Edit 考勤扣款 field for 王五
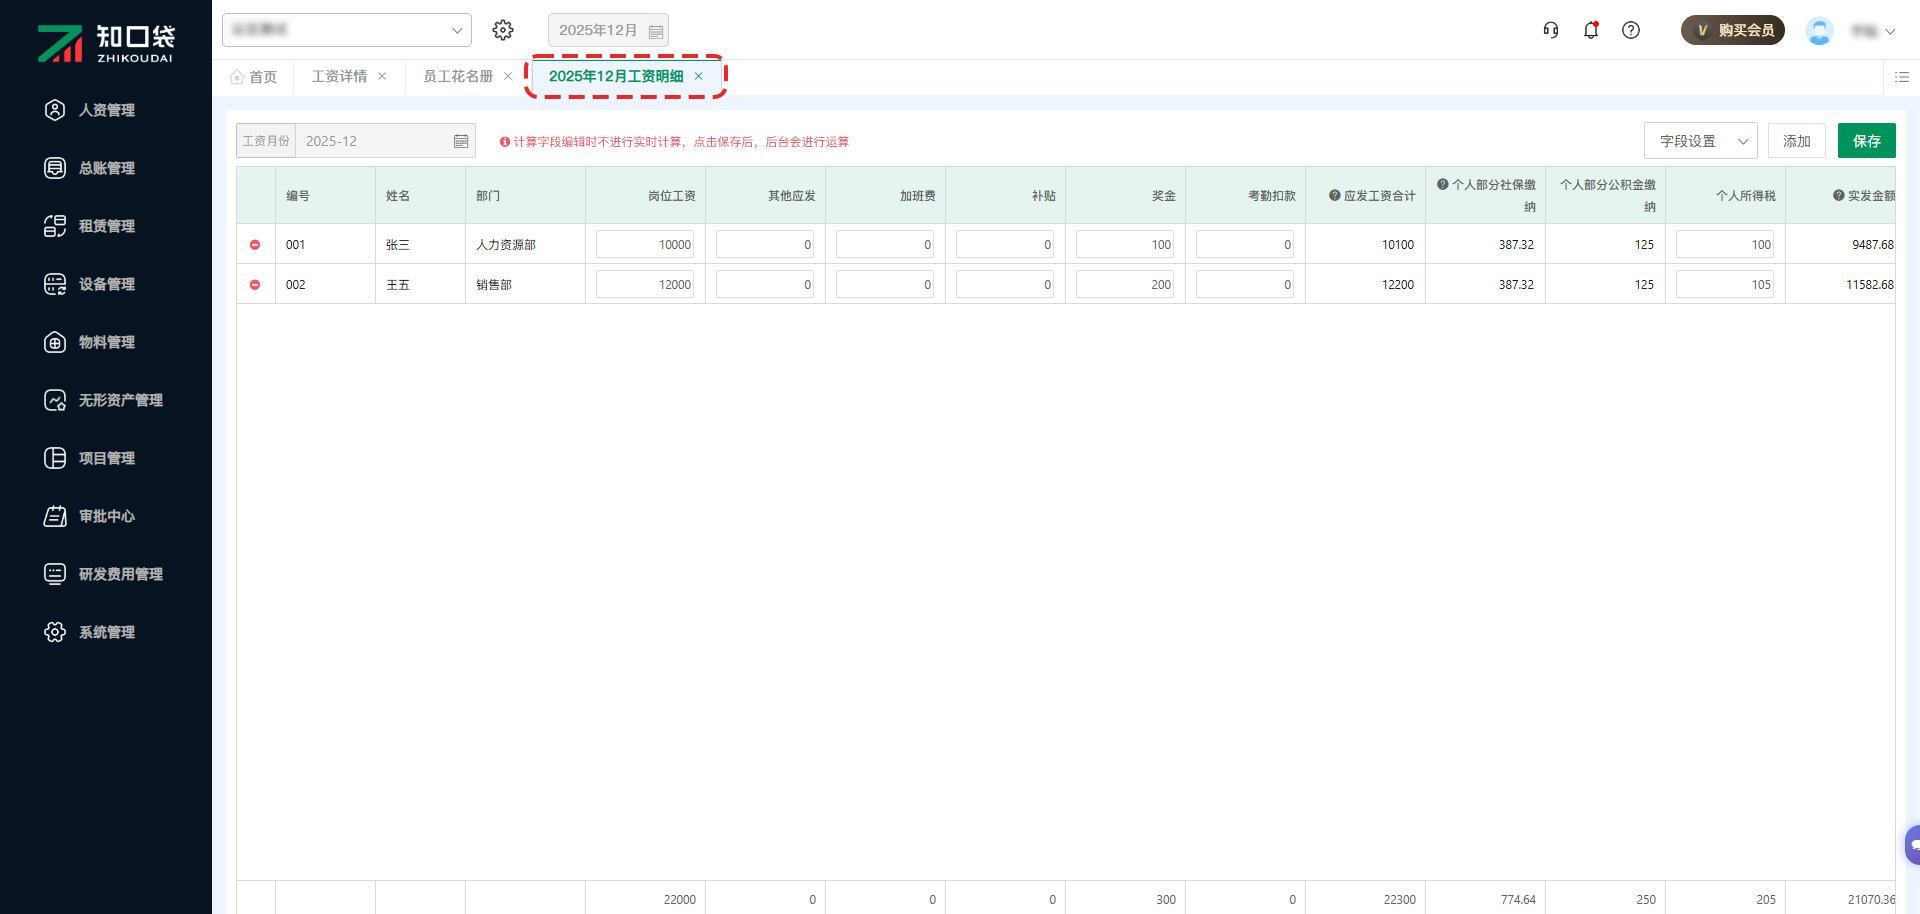 tap(1245, 285)
